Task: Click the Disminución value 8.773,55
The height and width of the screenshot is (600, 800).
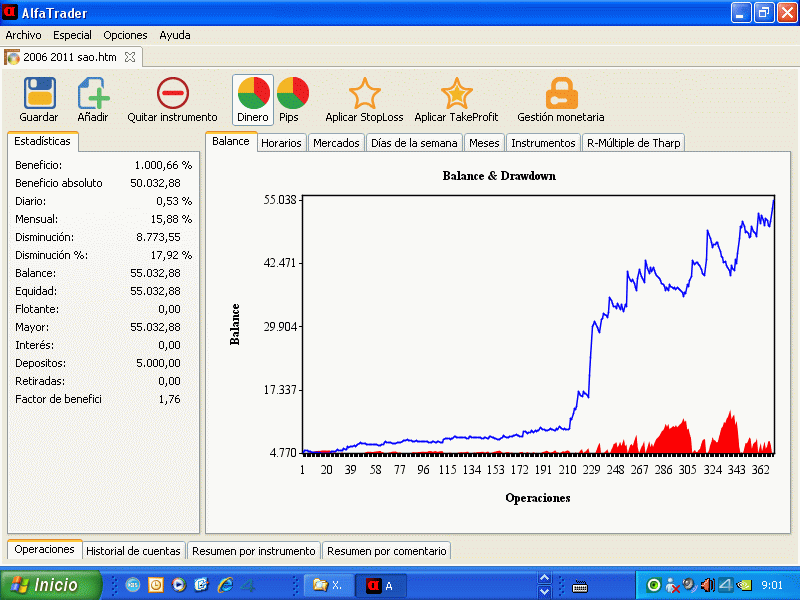Action: coord(158,237)
